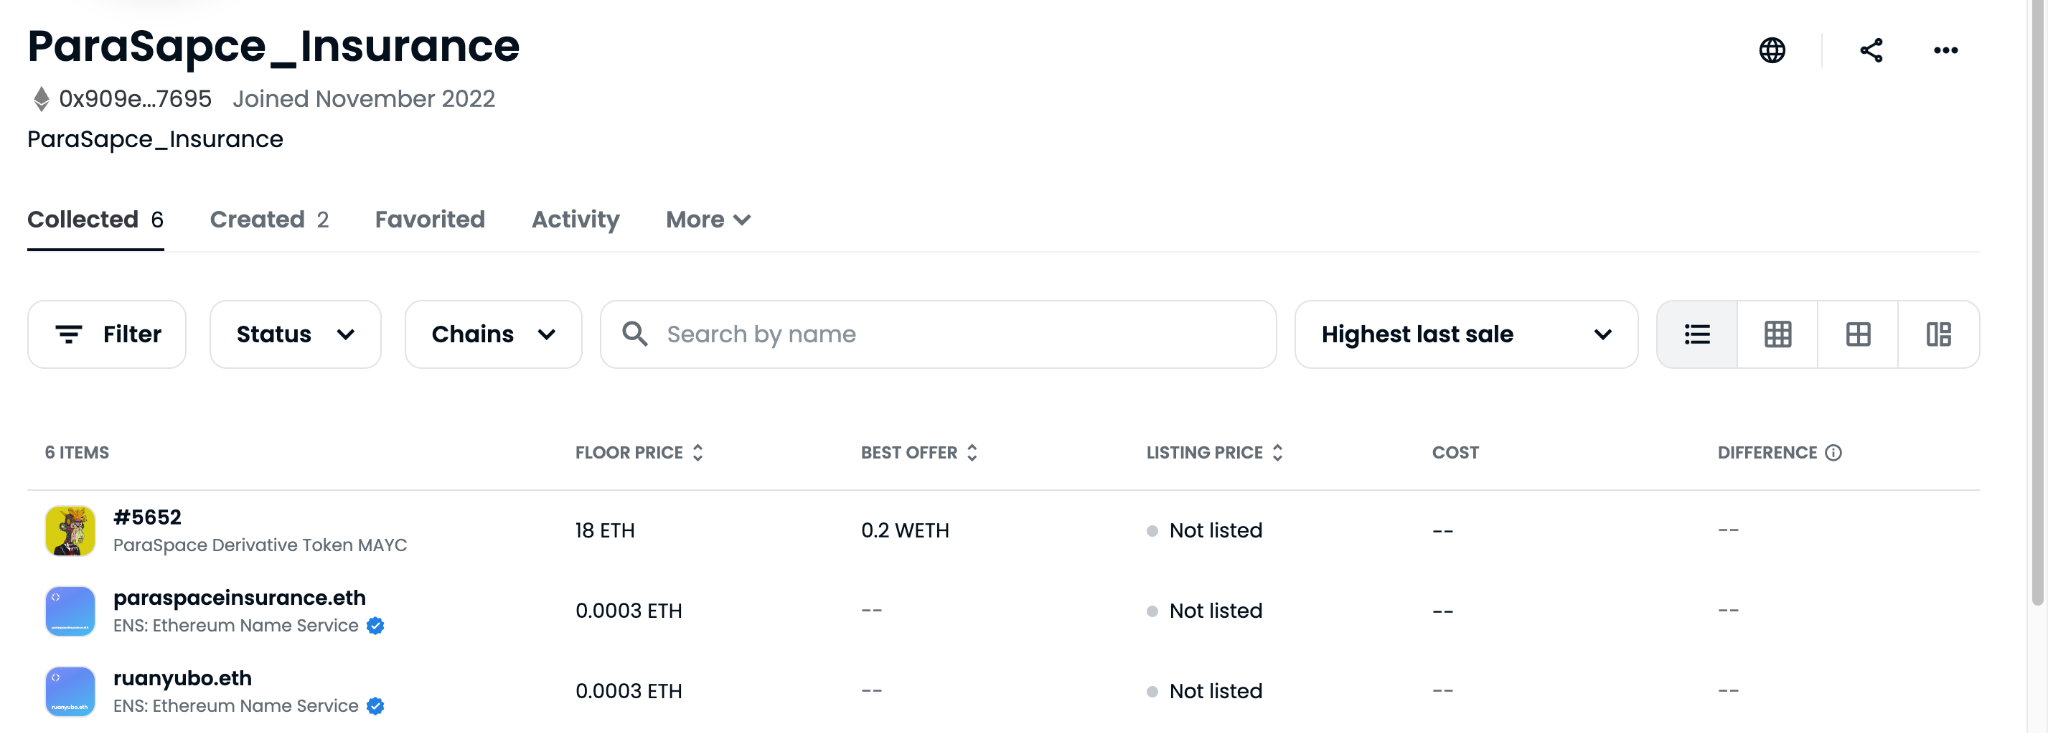Viewport: 2048px width, 733px height.
Task: Switch to the Activity tab
Action: [575, 220]
